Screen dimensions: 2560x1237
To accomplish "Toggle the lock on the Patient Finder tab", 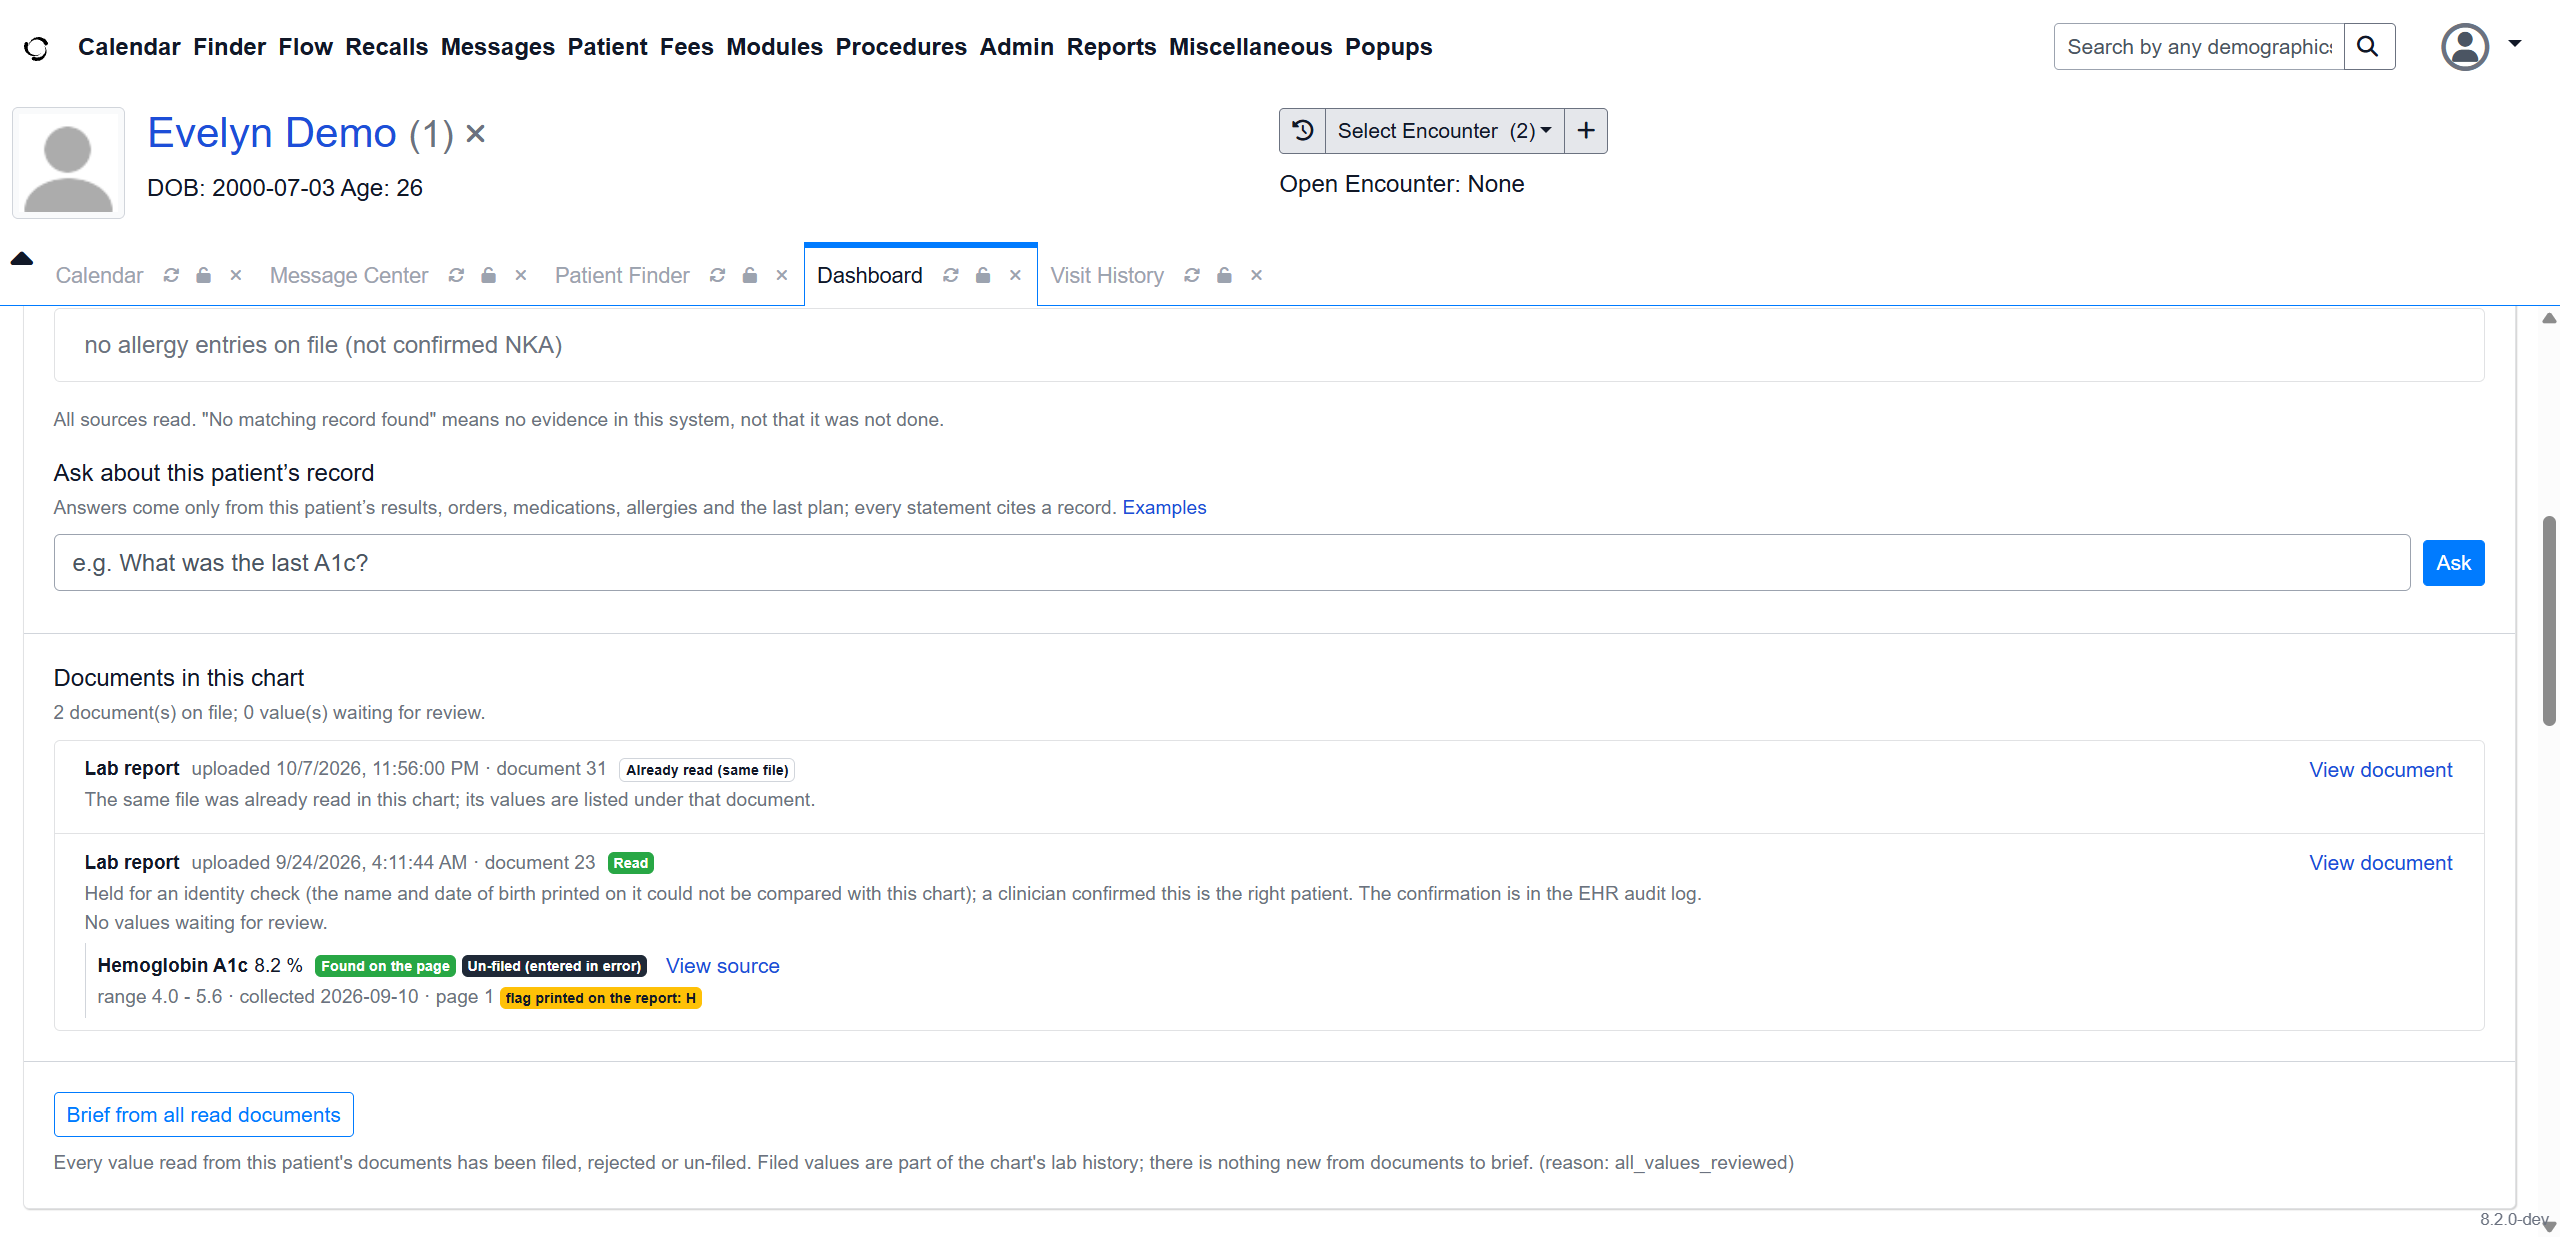I will [x=749, y=275].
